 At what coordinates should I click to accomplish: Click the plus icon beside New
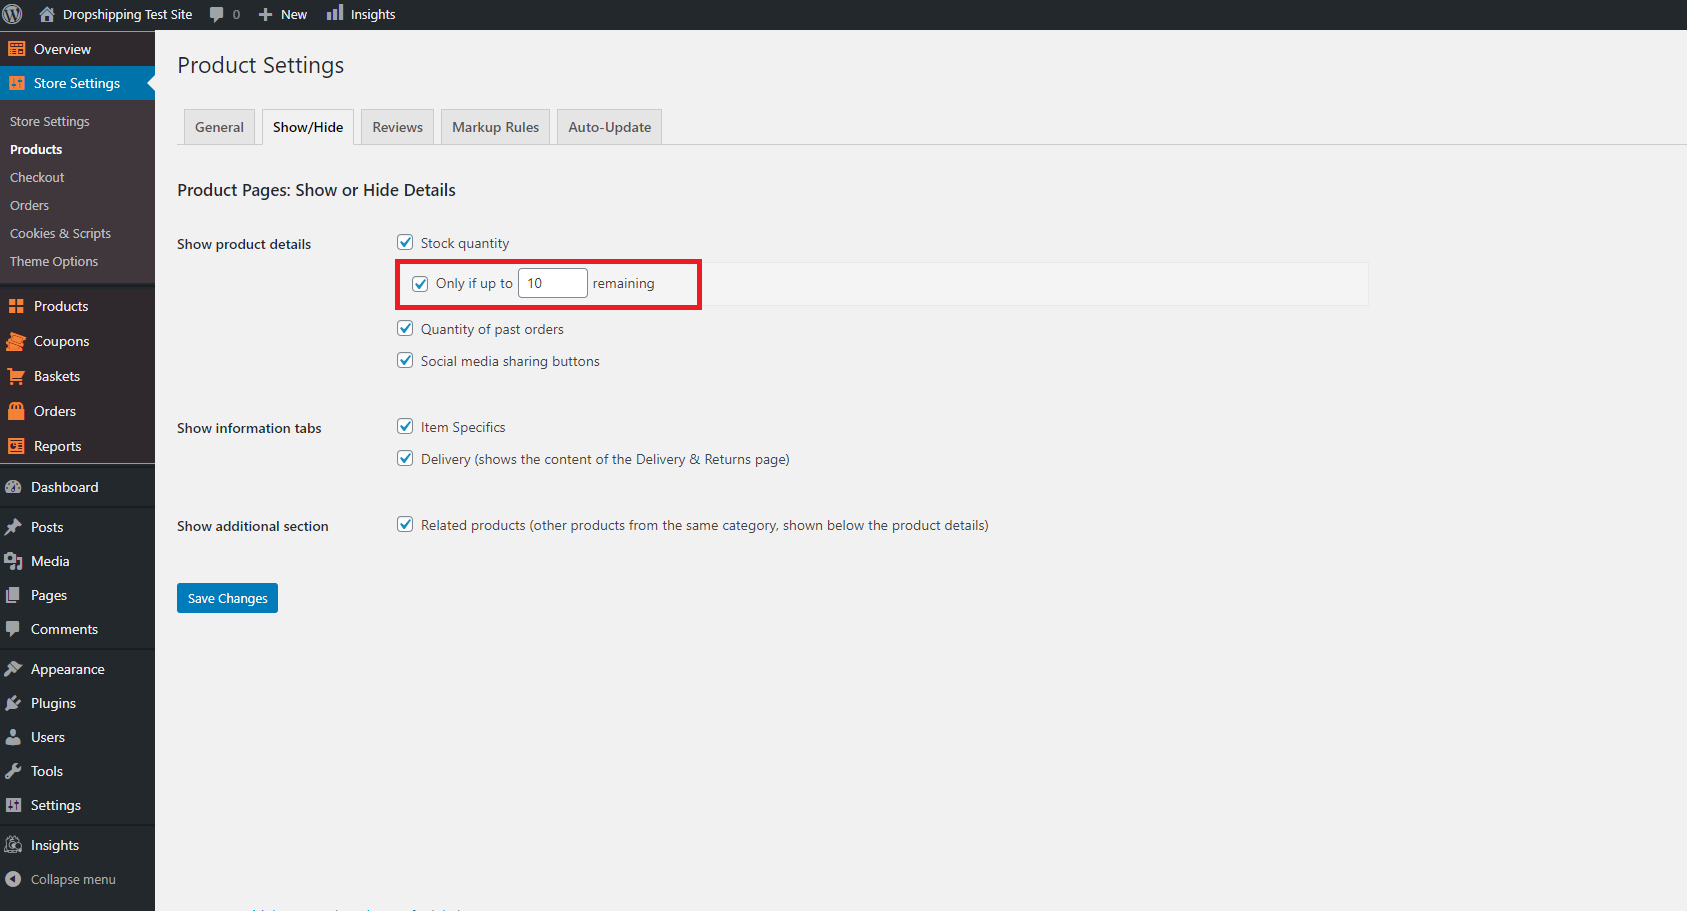pyautogui.click(x=266, y=15)
